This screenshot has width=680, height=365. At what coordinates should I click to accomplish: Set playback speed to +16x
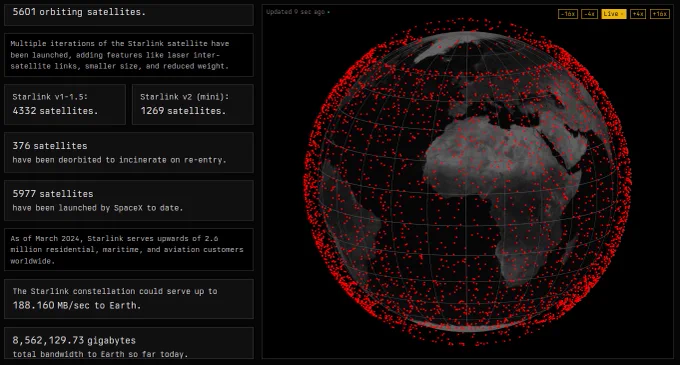point(660,14)
